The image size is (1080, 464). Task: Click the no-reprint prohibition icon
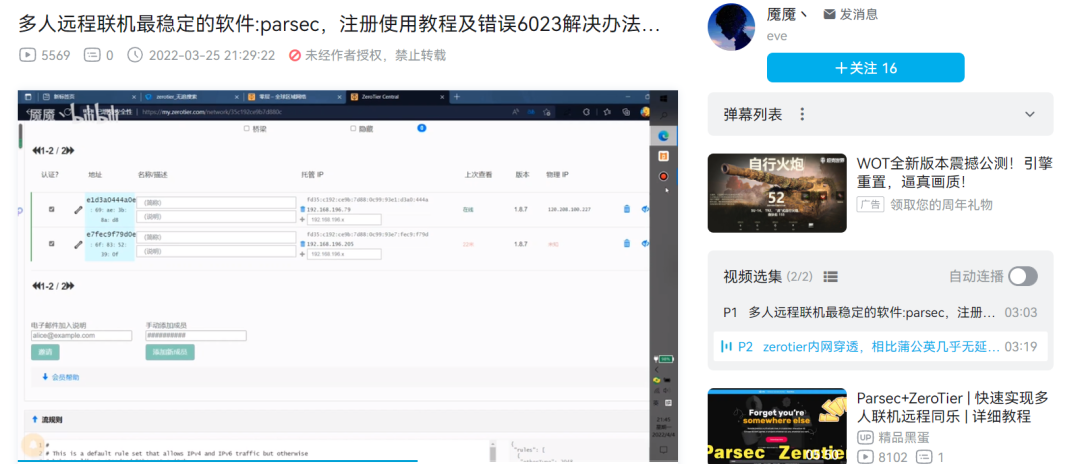[295, 56]
